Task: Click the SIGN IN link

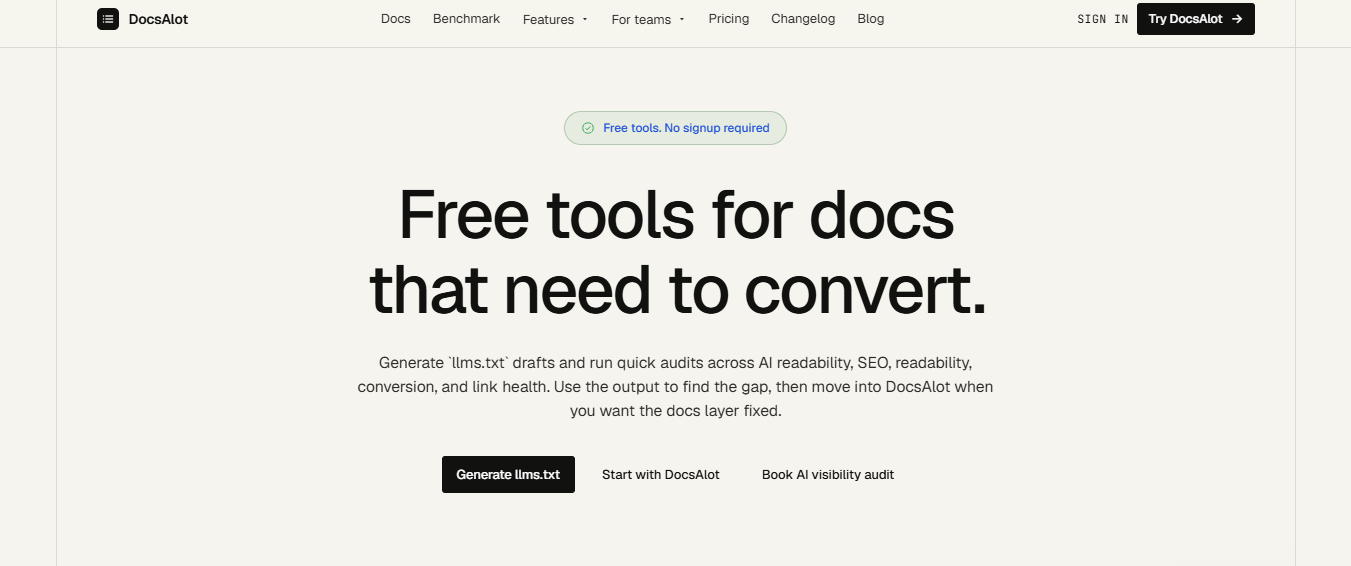Action: [x=1103, y=19]
